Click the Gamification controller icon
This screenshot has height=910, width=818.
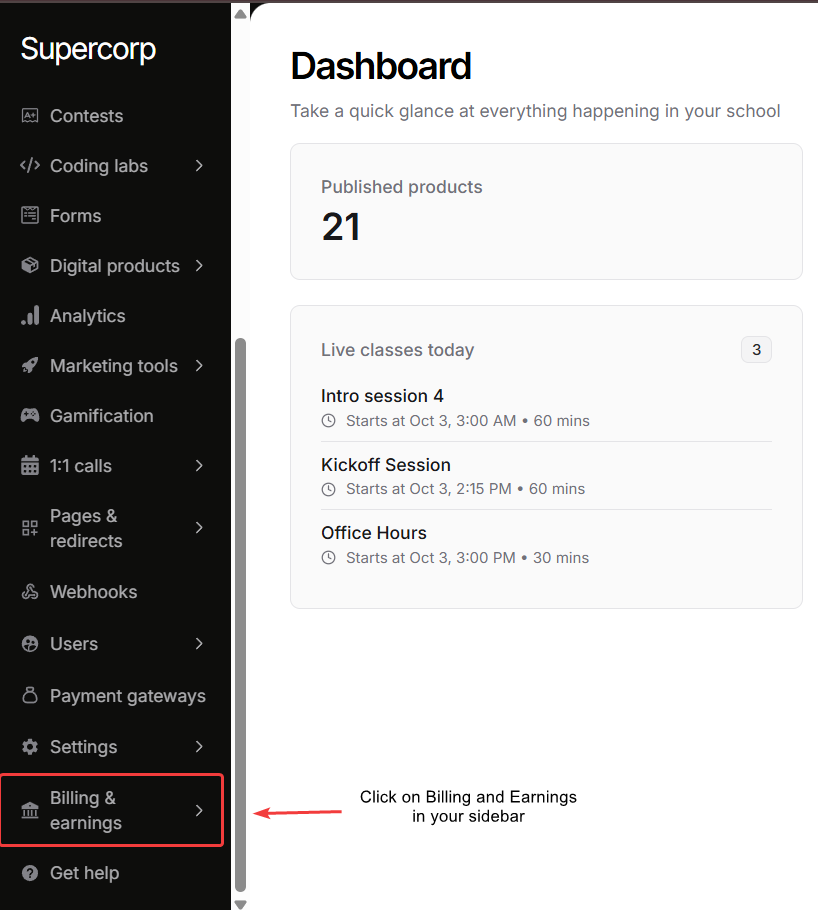coord(30,416)
